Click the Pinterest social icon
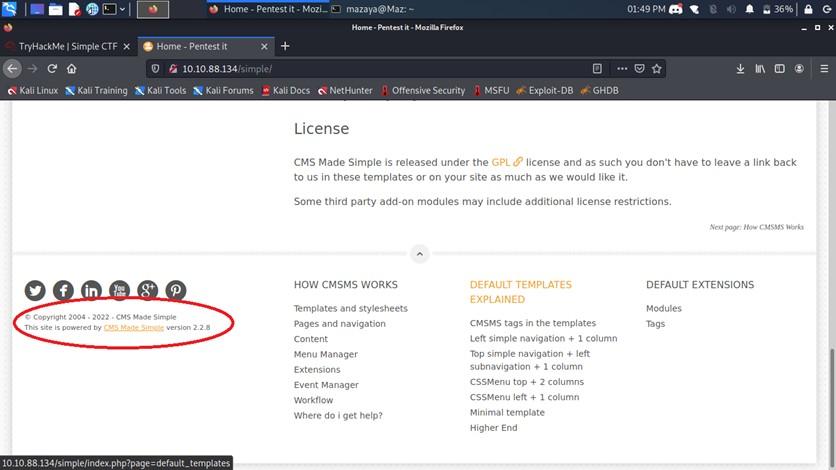 click(176, 291)
